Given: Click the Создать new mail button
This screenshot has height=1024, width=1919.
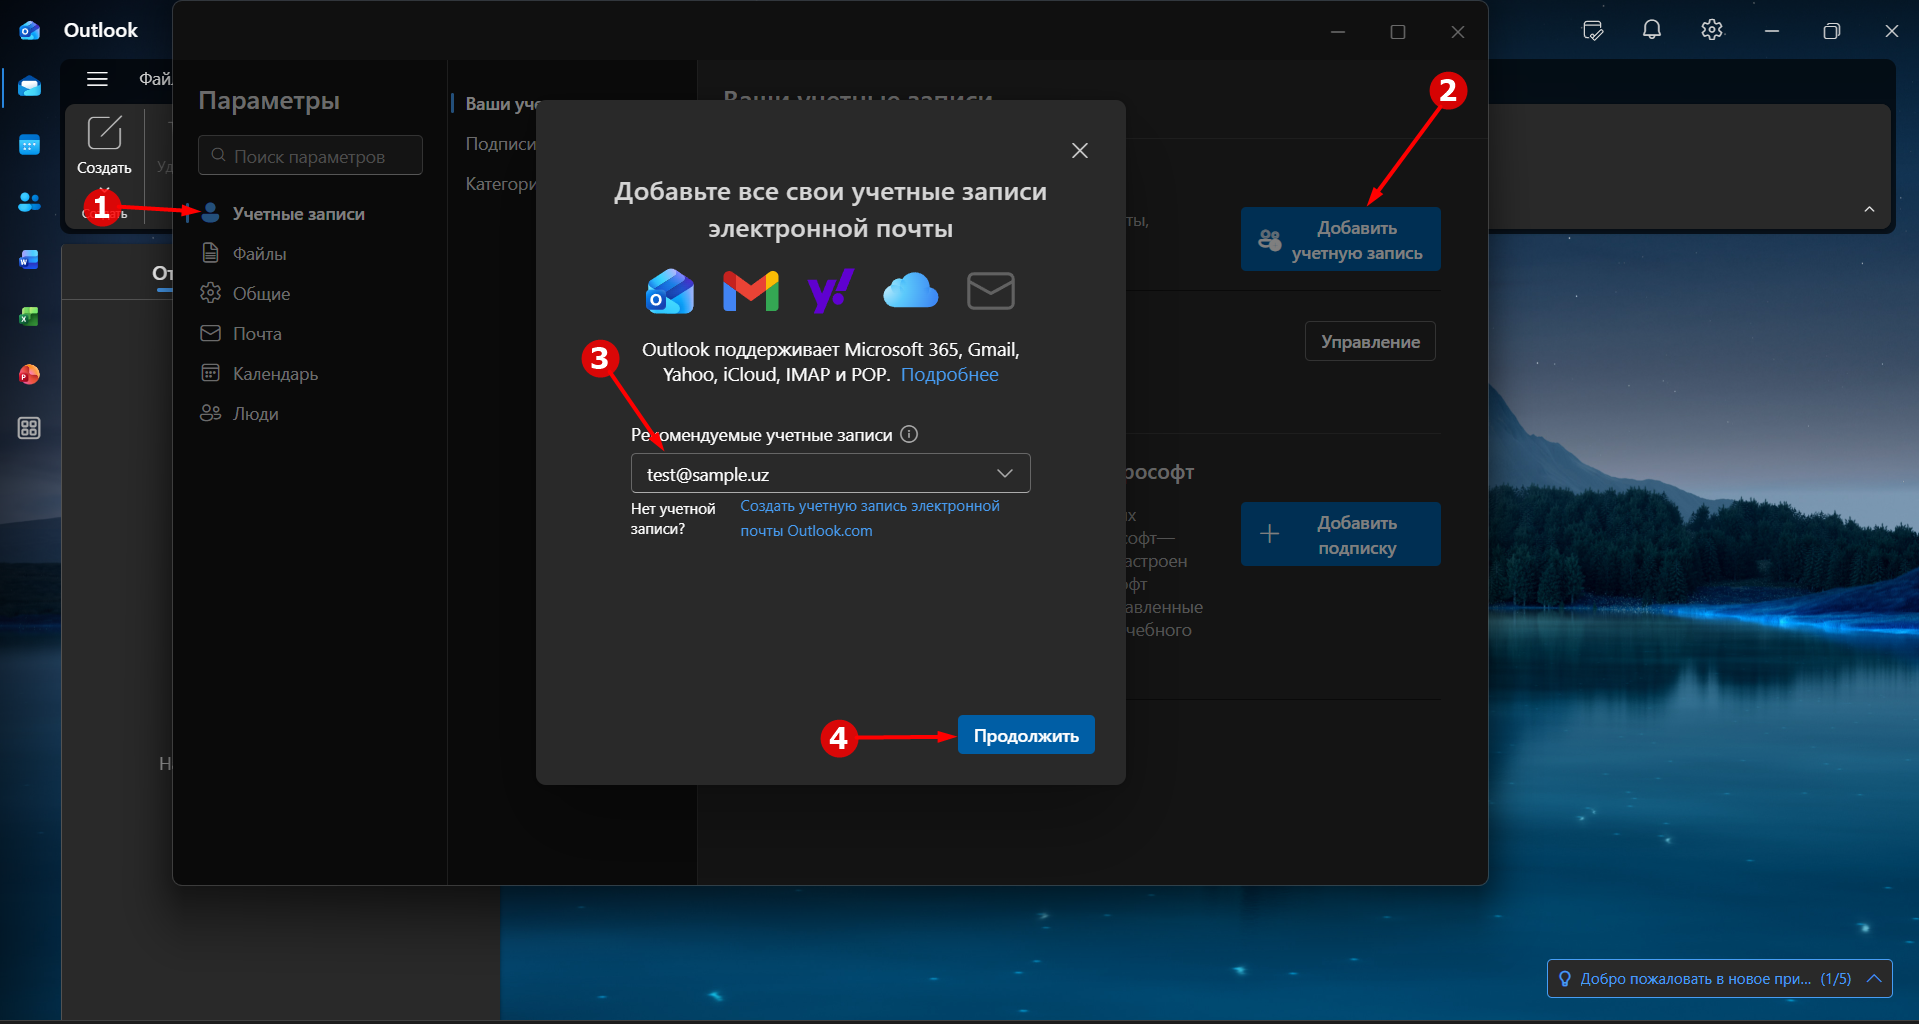Looking at the screenshot, I should pos(104,146).
